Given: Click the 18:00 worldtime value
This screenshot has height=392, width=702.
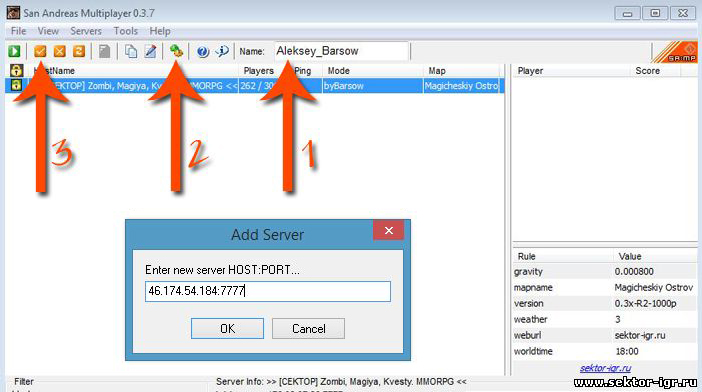Looking at the screenshot, I should (x=627, y=351).
